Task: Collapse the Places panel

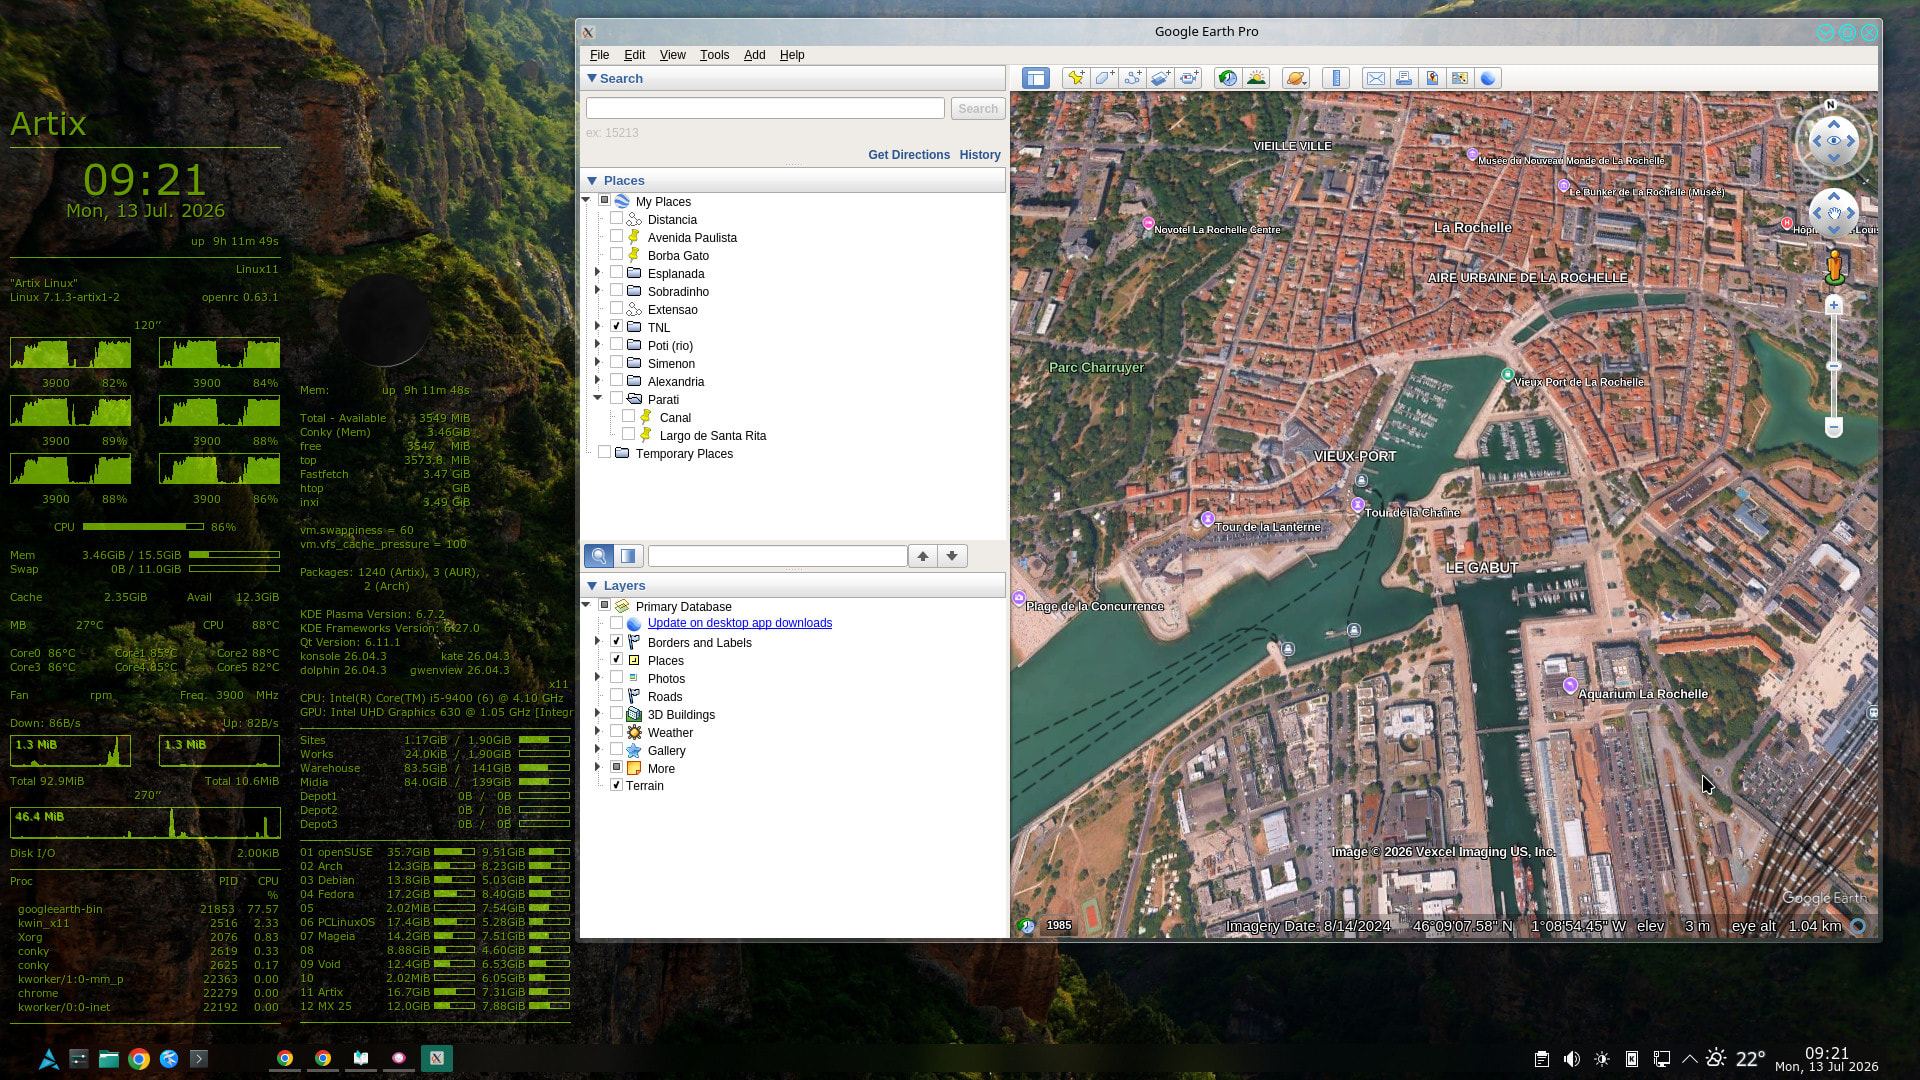Action: click(x=592, y=181)
